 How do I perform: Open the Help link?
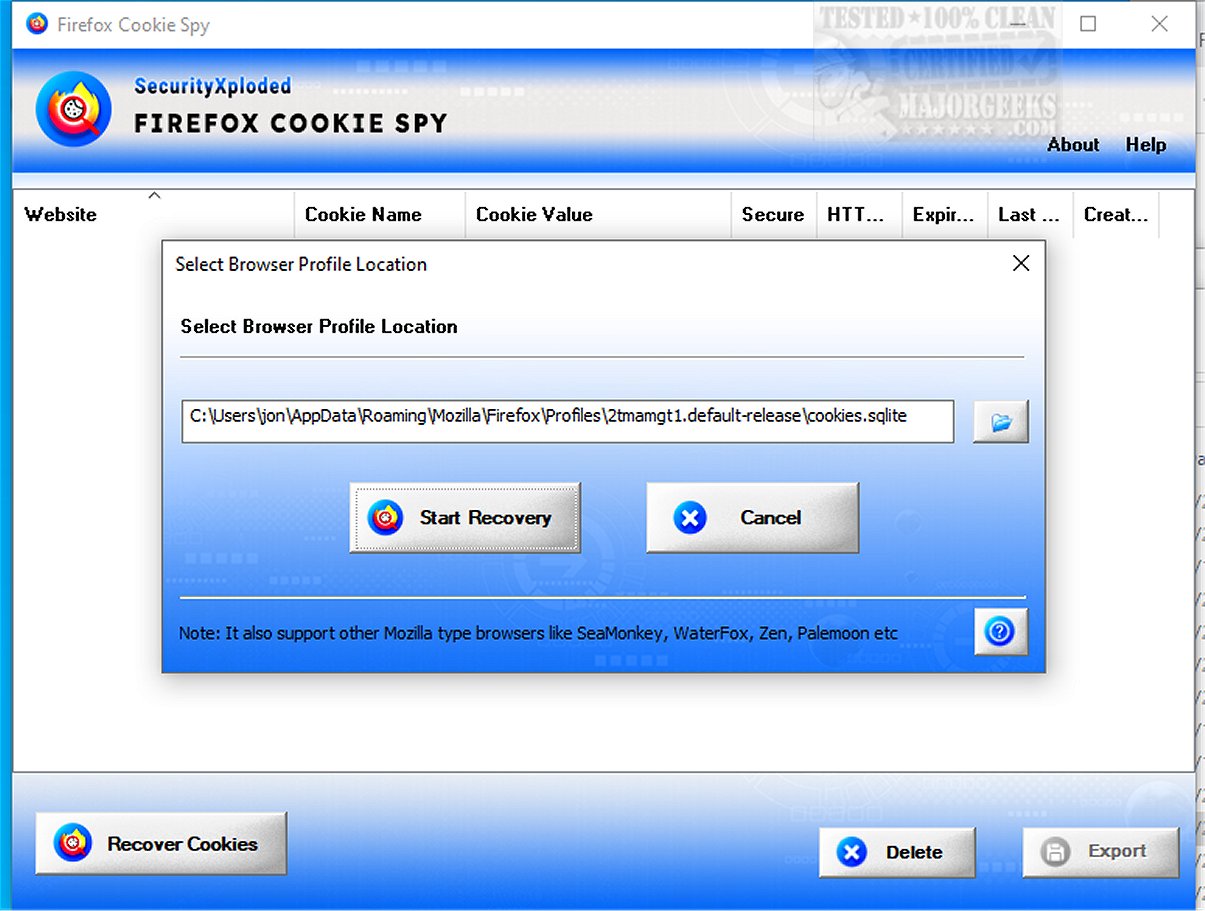[x=1146, y=145]
